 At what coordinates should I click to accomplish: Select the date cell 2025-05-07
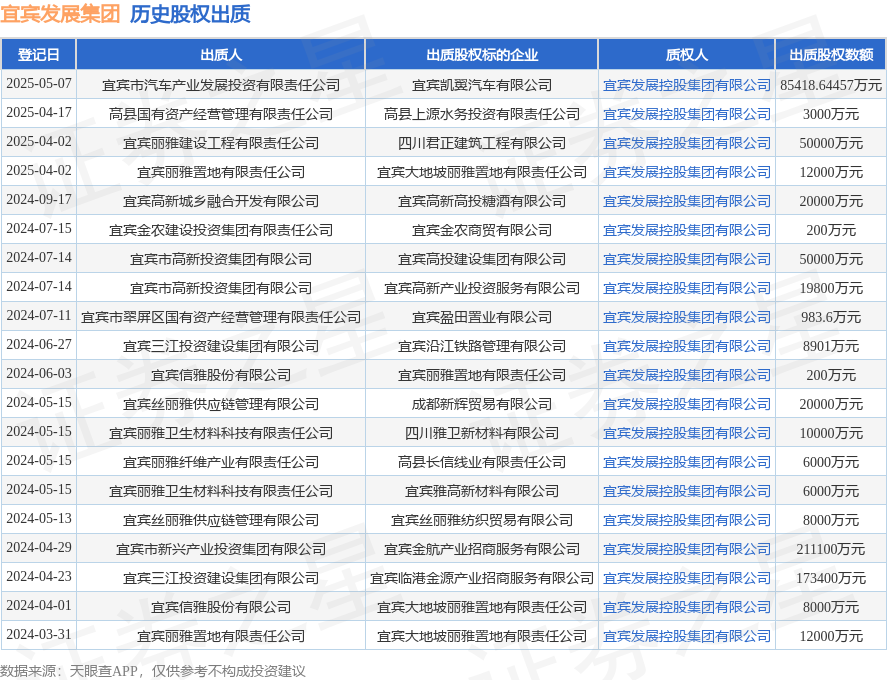point(38,84)
